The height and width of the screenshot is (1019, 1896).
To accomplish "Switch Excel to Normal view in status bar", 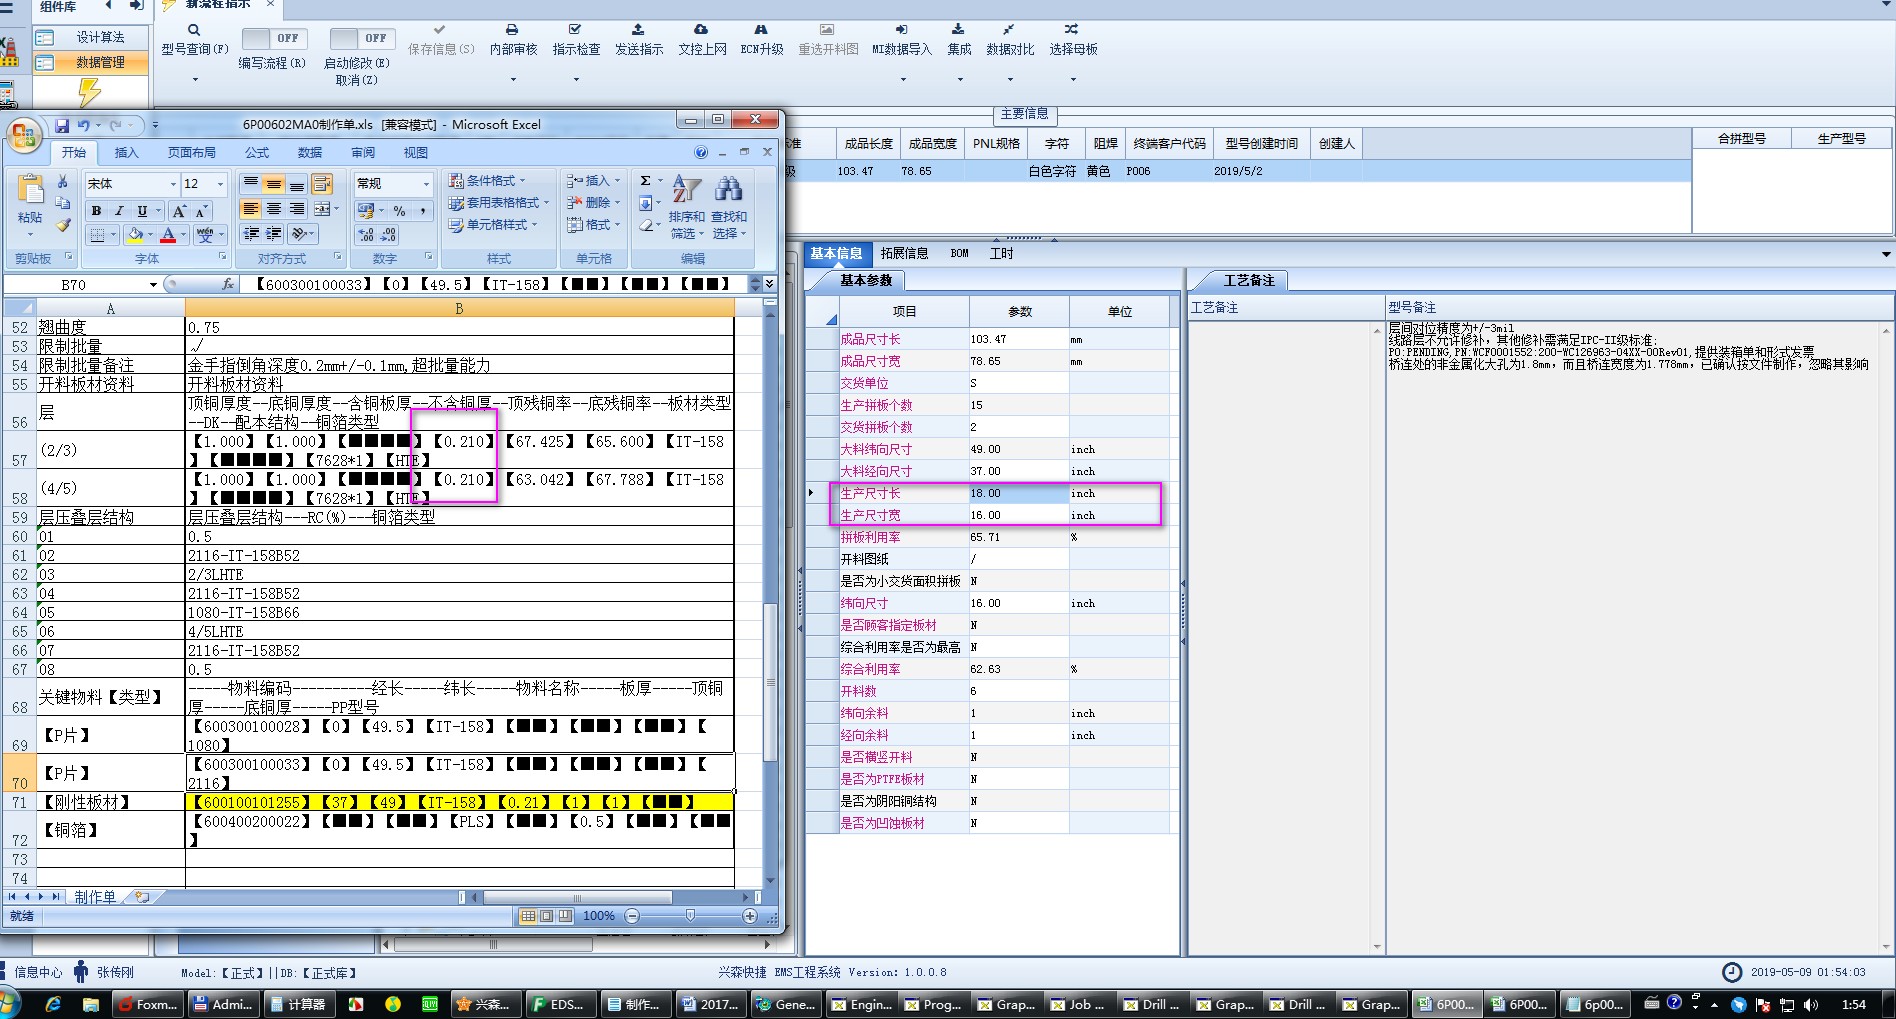I will (x=528, y=916).
